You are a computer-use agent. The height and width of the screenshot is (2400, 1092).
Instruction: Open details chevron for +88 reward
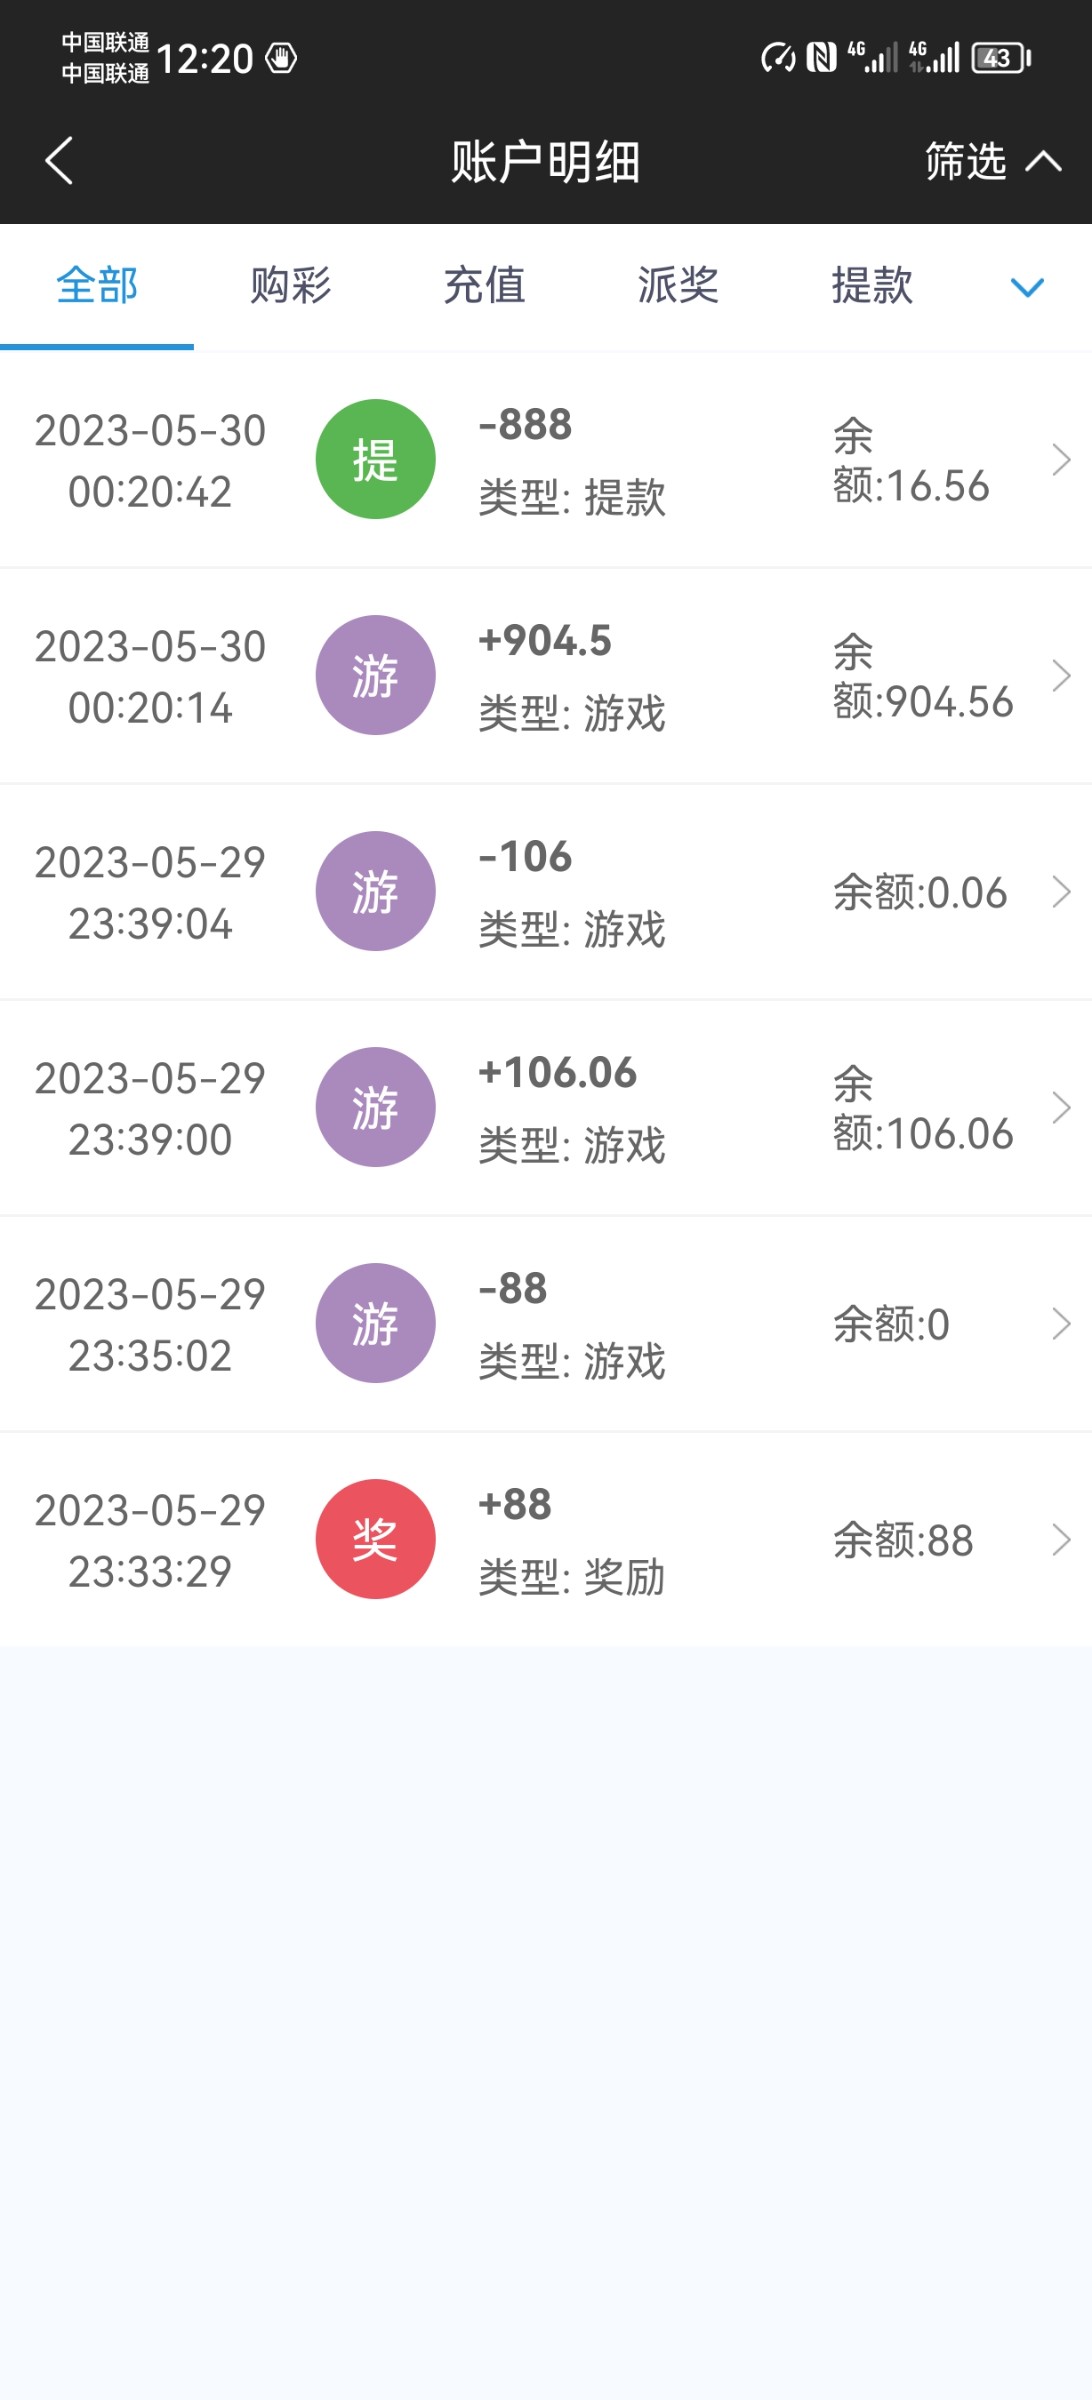1061,1539
